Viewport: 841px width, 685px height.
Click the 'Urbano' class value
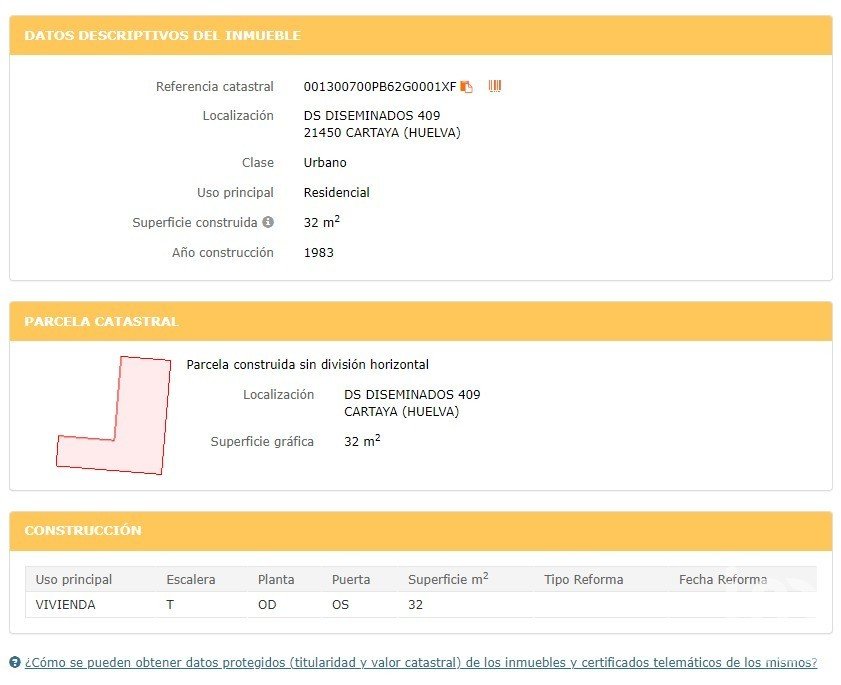tap(325, 163)
